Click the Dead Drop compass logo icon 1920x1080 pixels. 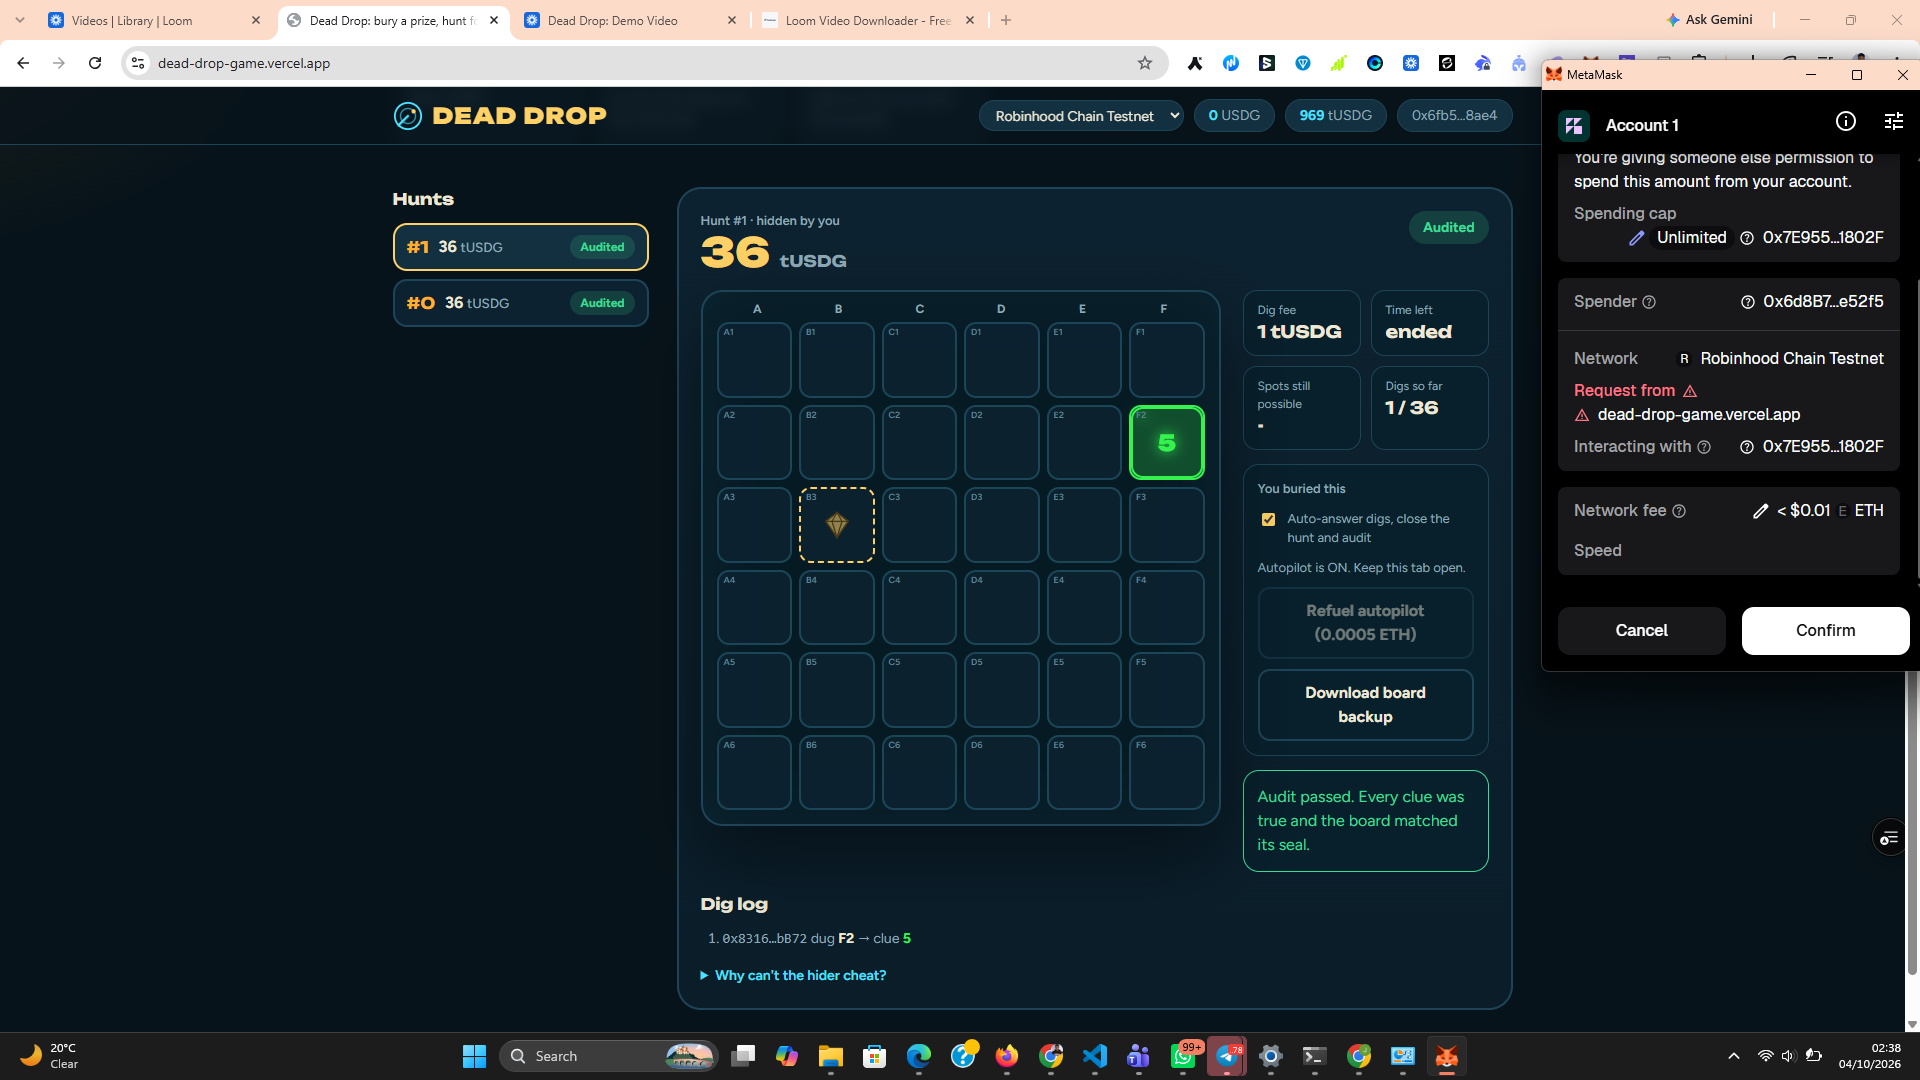tap(407, 116)
